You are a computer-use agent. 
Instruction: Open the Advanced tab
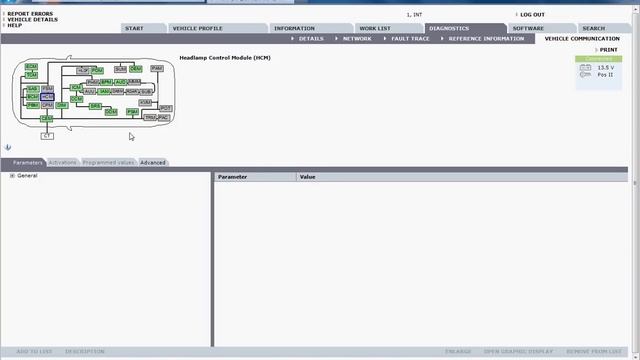click(x=153, y=162)
